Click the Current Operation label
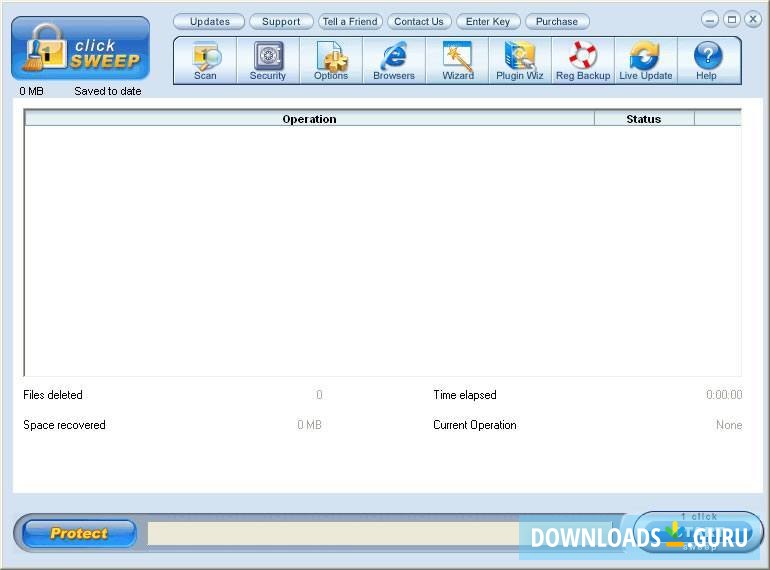 tap(474, 425)
